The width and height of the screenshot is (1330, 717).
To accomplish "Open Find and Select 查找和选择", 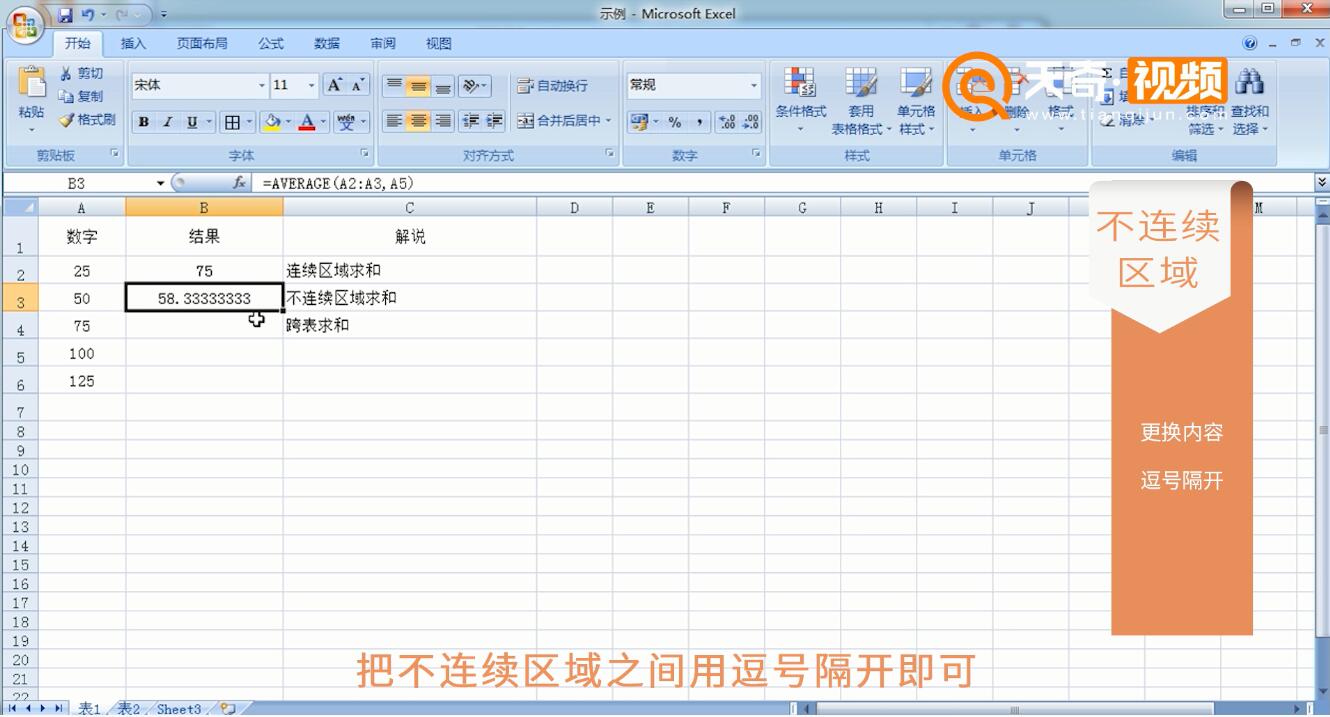I will click(x=1250, y=101).
